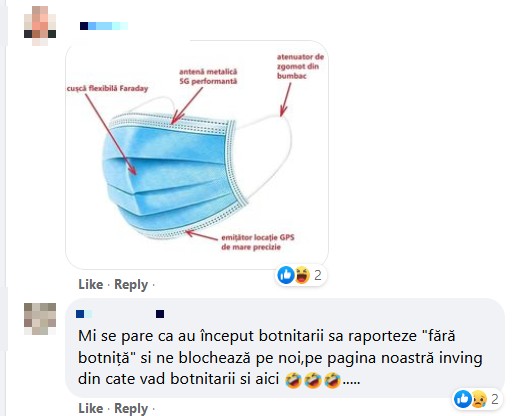Click the laughing reaction on the mask image
Viewport: 515px width, 416px height.
coord(302,275)
